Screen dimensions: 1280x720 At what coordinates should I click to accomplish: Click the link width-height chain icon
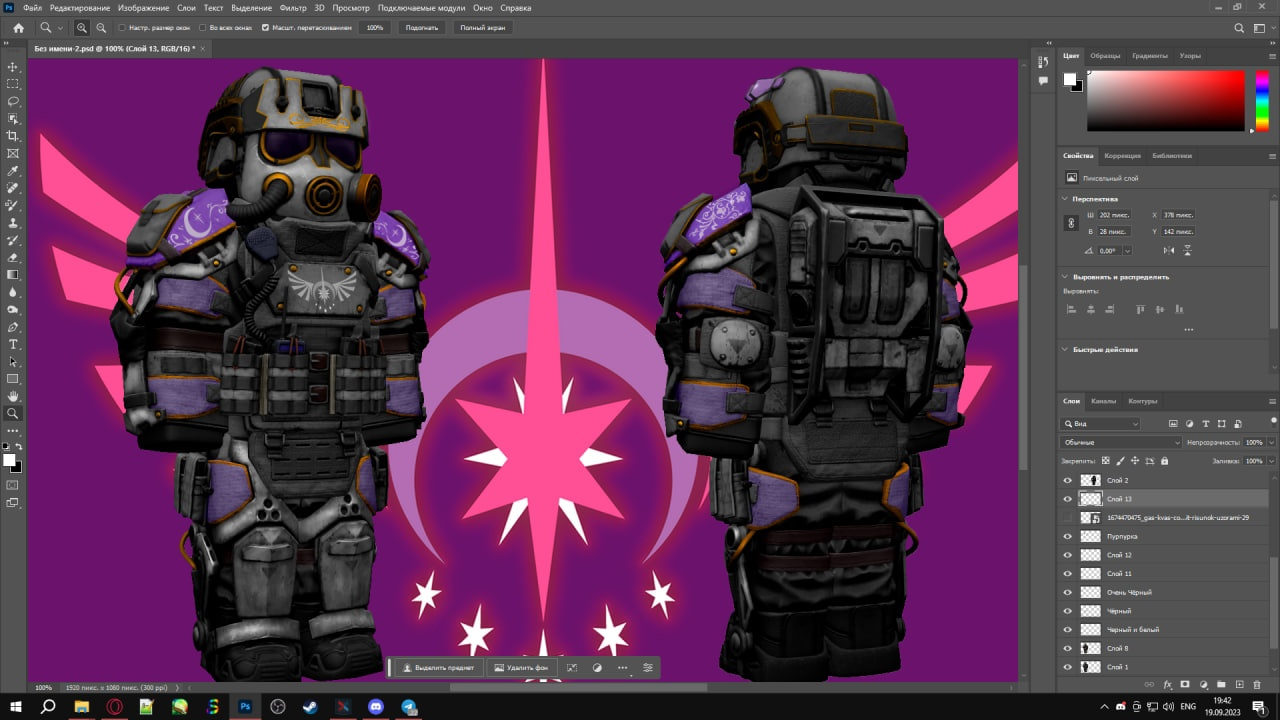(1071, 223)
